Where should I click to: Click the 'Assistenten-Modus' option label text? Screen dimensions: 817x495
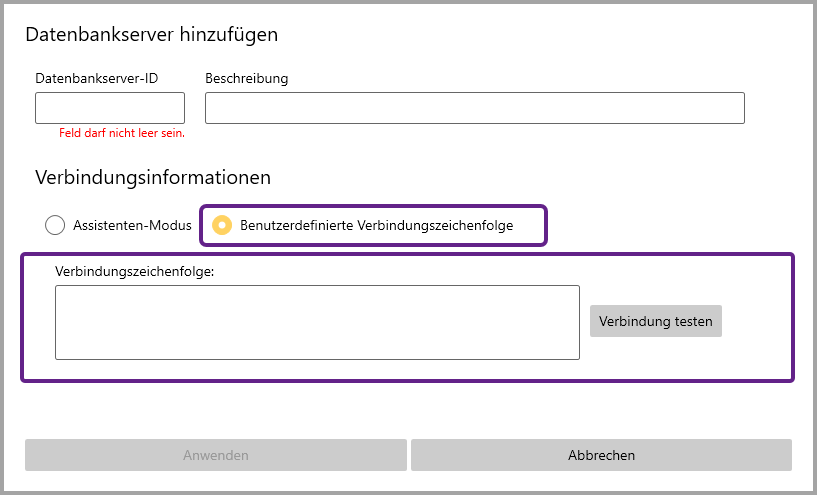[x=132, y=225]
